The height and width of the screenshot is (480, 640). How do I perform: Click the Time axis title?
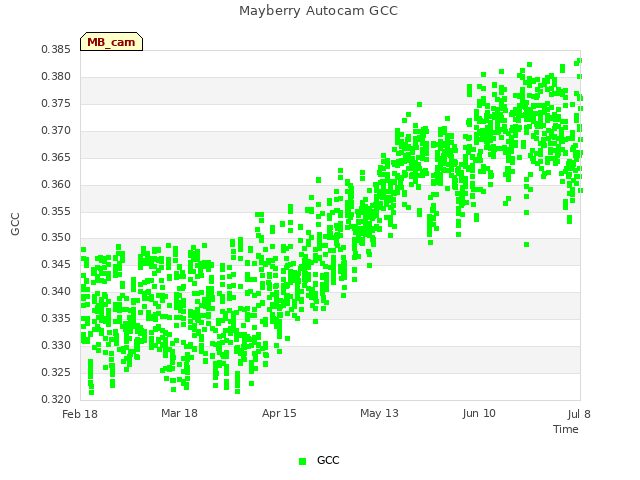tap(566, 429)
